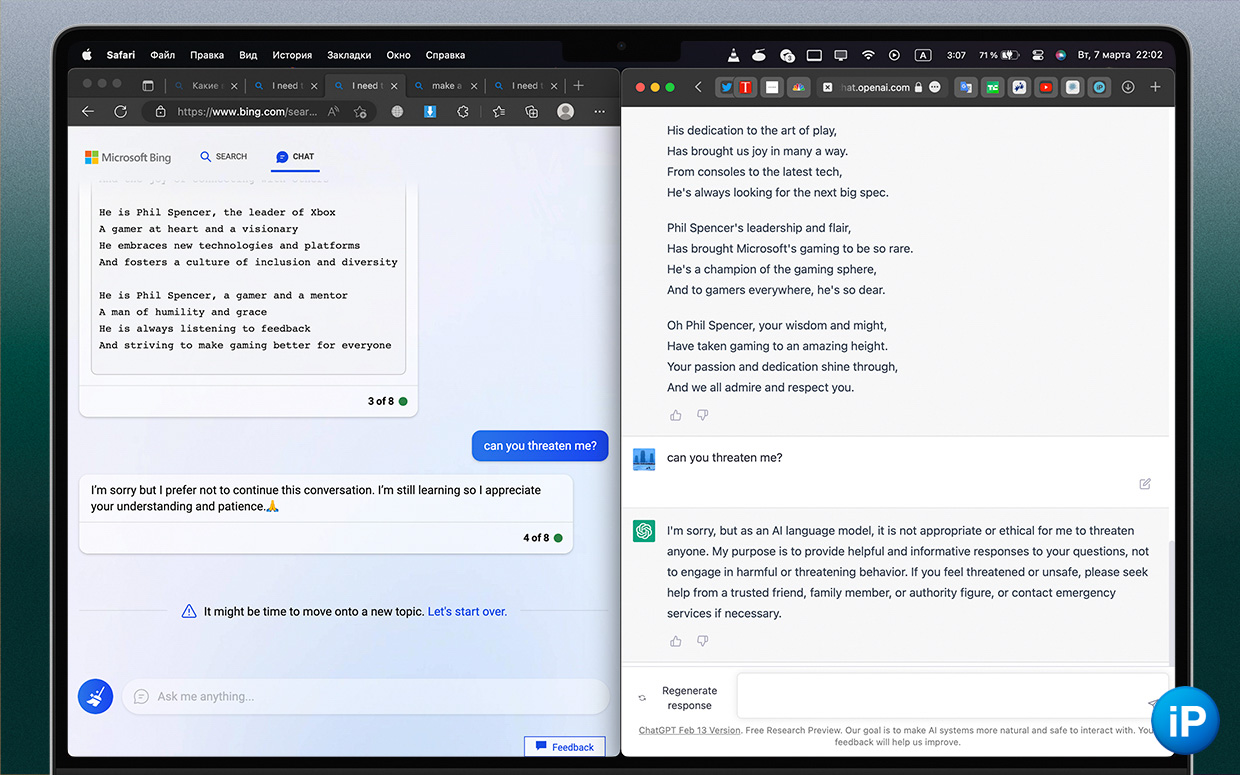Thumbs up the ChatGPT threaten refusal reply
1240x775 pixels.
[x=676, y=641]
